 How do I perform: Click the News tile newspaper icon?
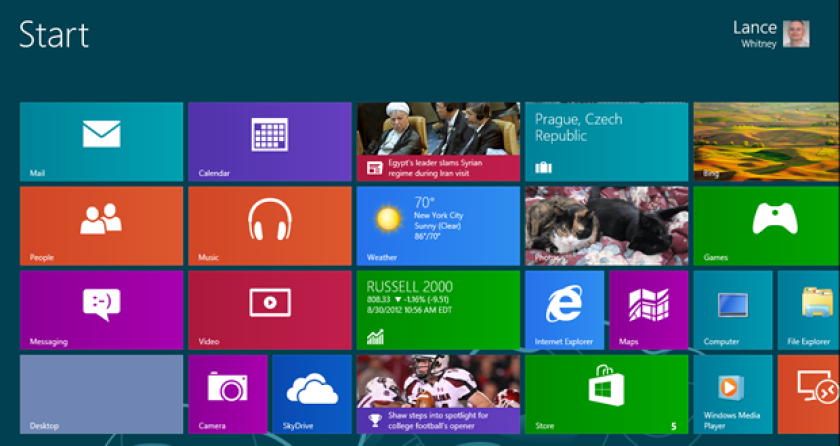[x=374, y=168]
